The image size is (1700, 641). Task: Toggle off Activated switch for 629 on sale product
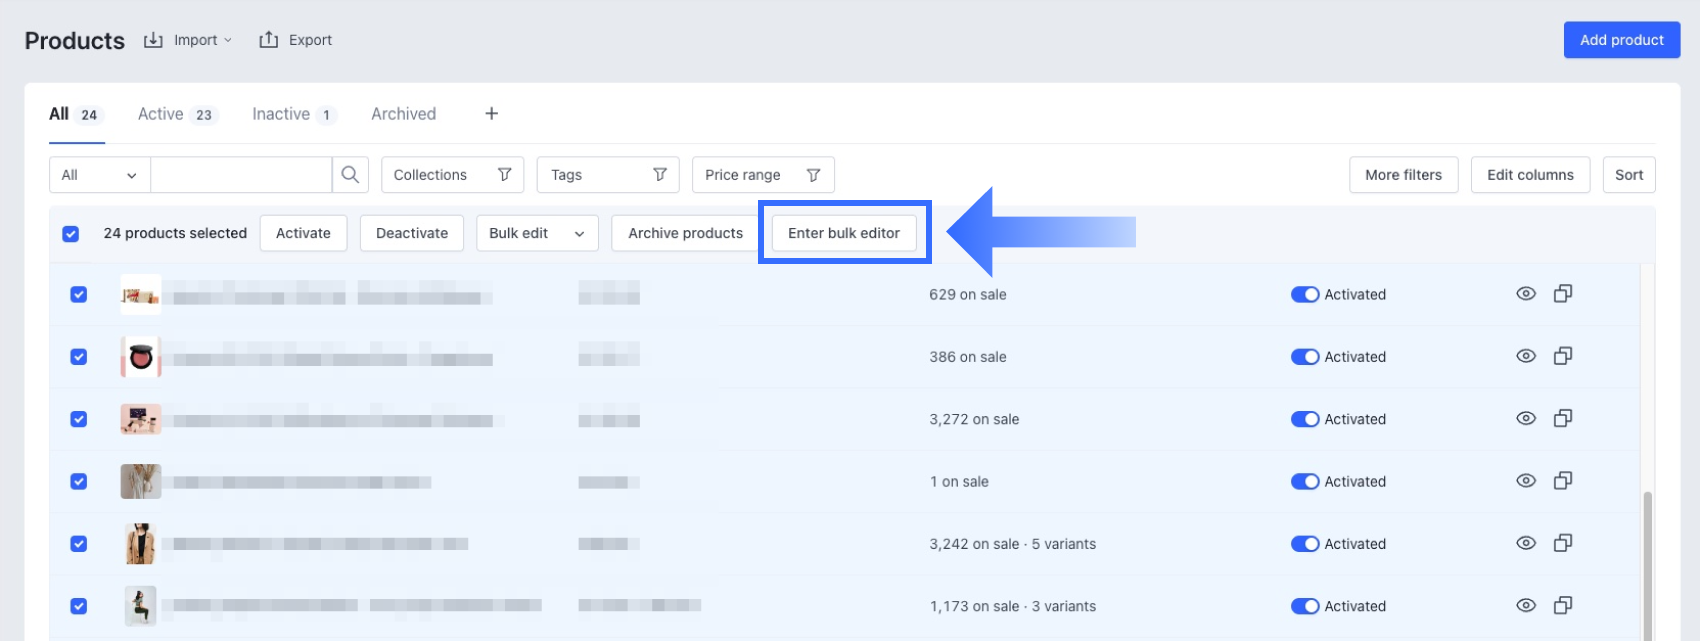[1304, 295]
